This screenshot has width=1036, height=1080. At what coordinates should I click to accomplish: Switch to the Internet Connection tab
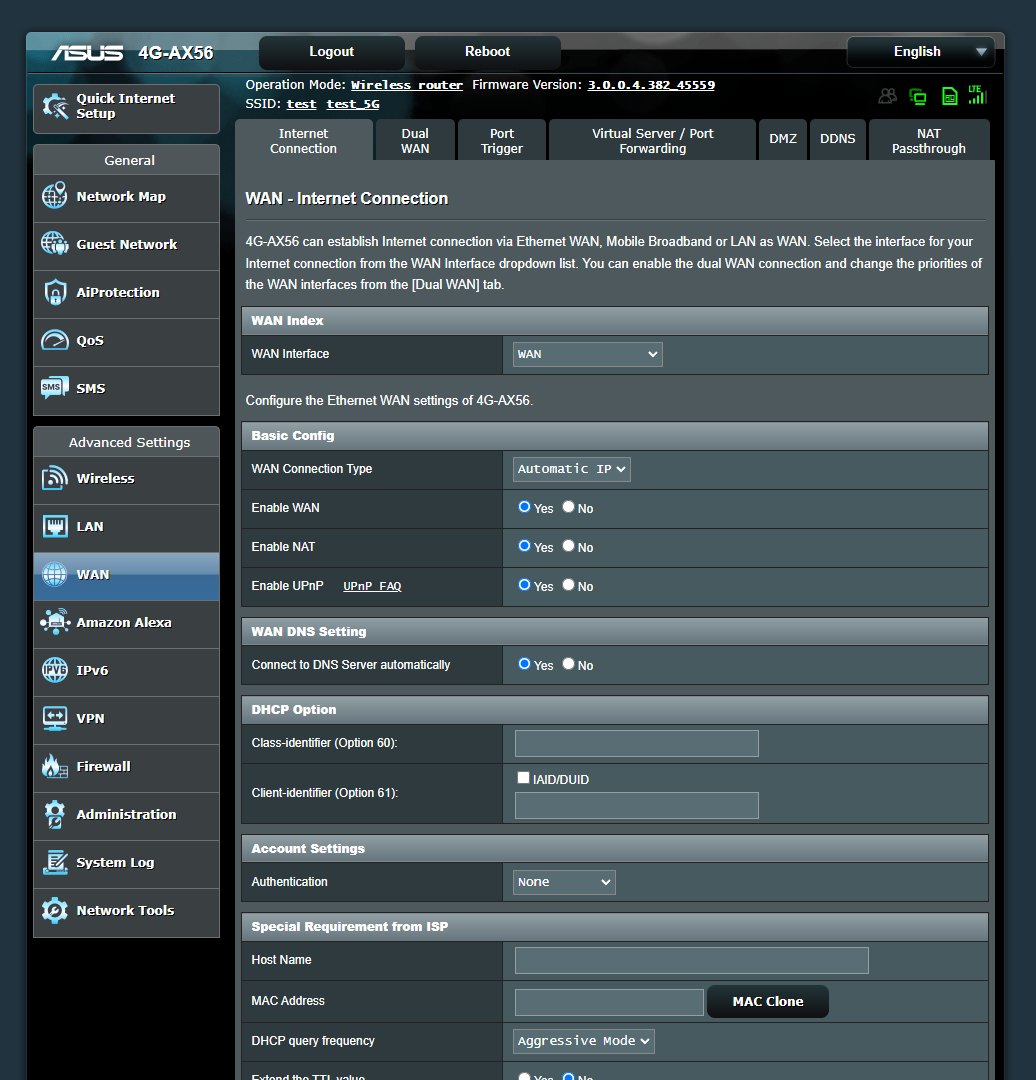click(x=304, y=141)
